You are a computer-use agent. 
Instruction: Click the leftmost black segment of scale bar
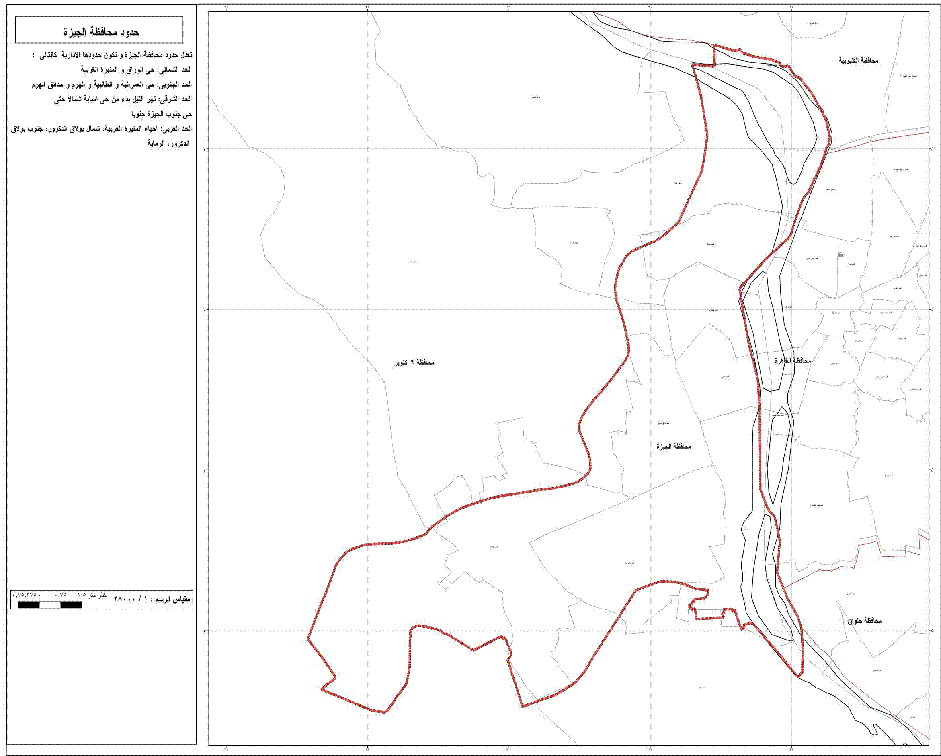pos(28,606)
